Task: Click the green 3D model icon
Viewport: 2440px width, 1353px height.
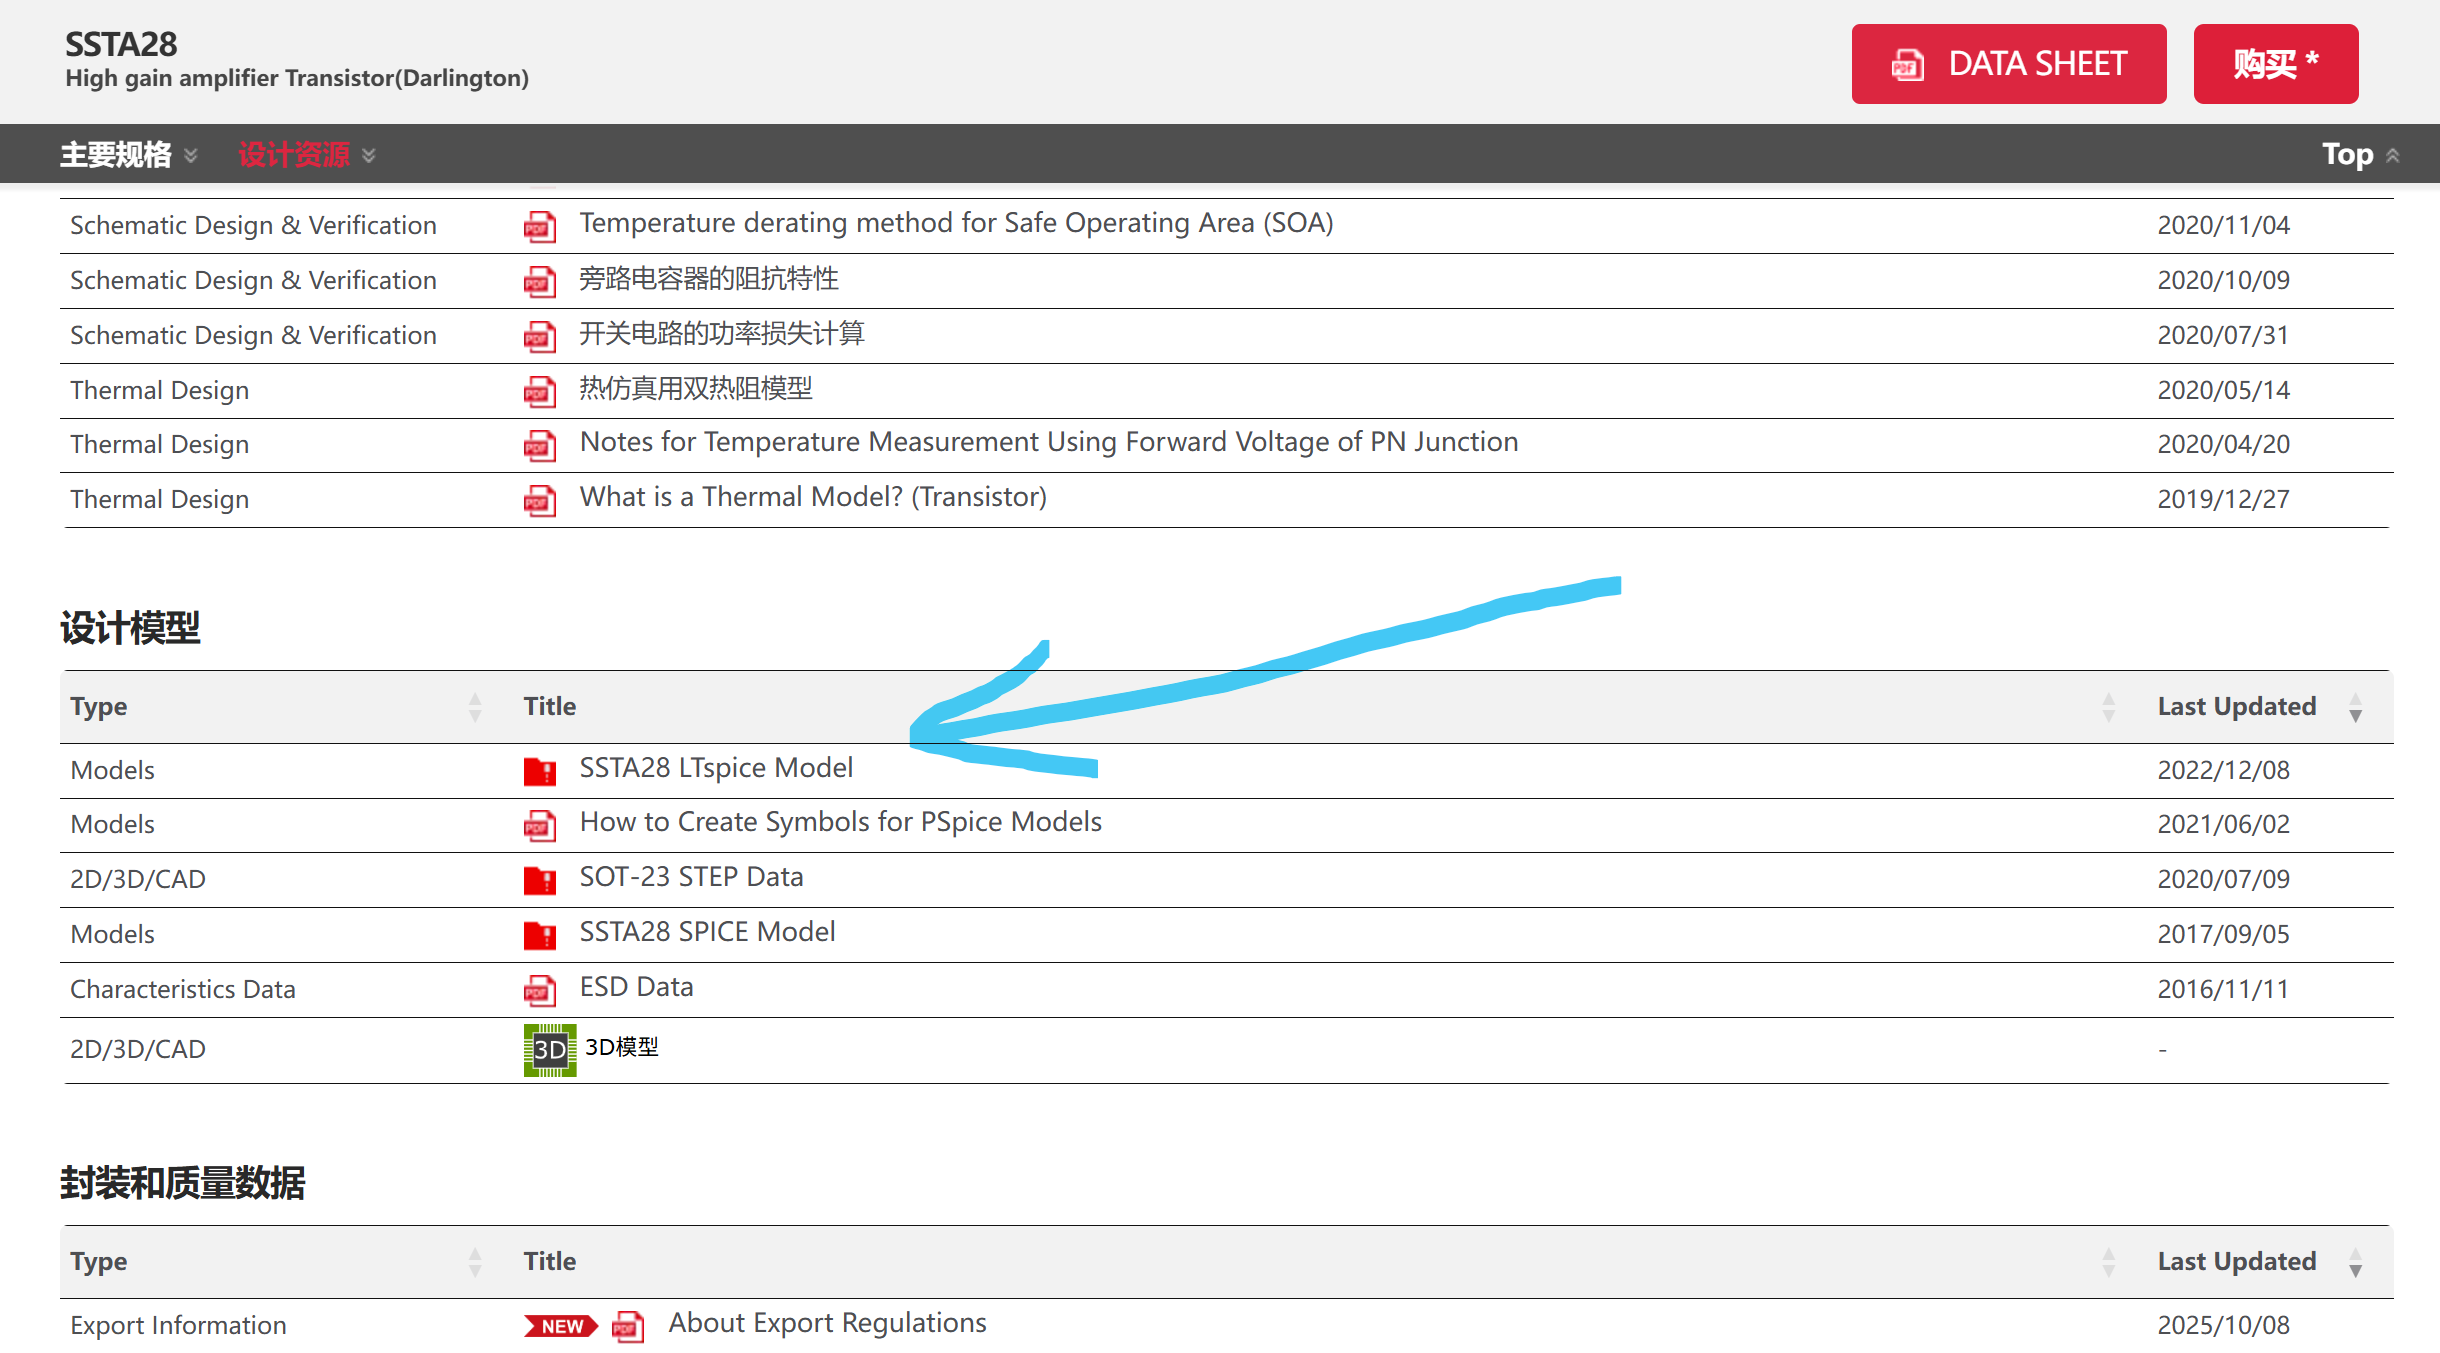Action: tap(549, 1049)
